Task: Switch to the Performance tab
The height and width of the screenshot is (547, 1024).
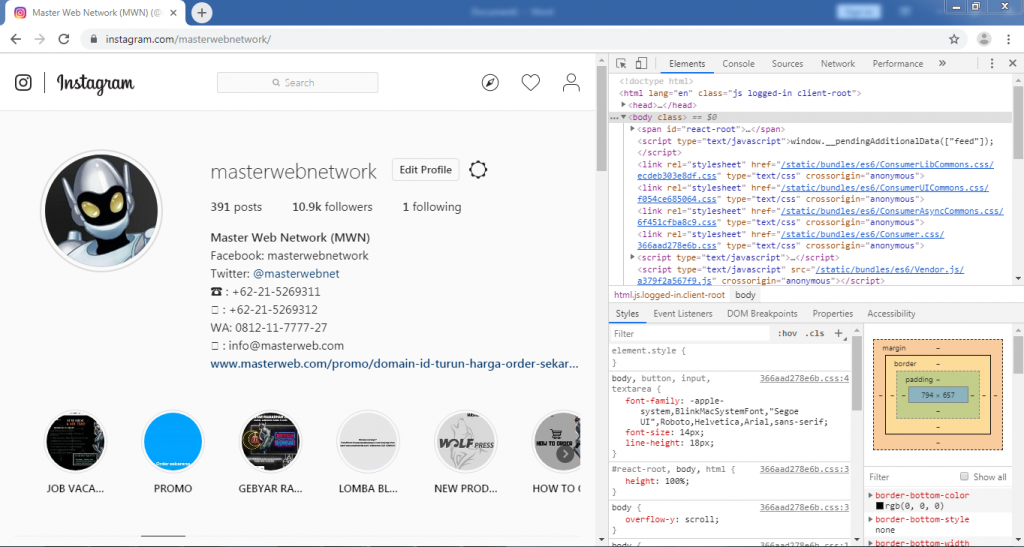Action: point(897,63)
